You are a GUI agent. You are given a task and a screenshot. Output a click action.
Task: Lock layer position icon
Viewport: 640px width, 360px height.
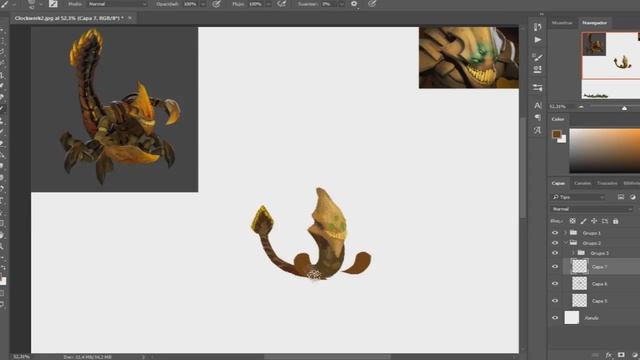[x=594, y=221]
